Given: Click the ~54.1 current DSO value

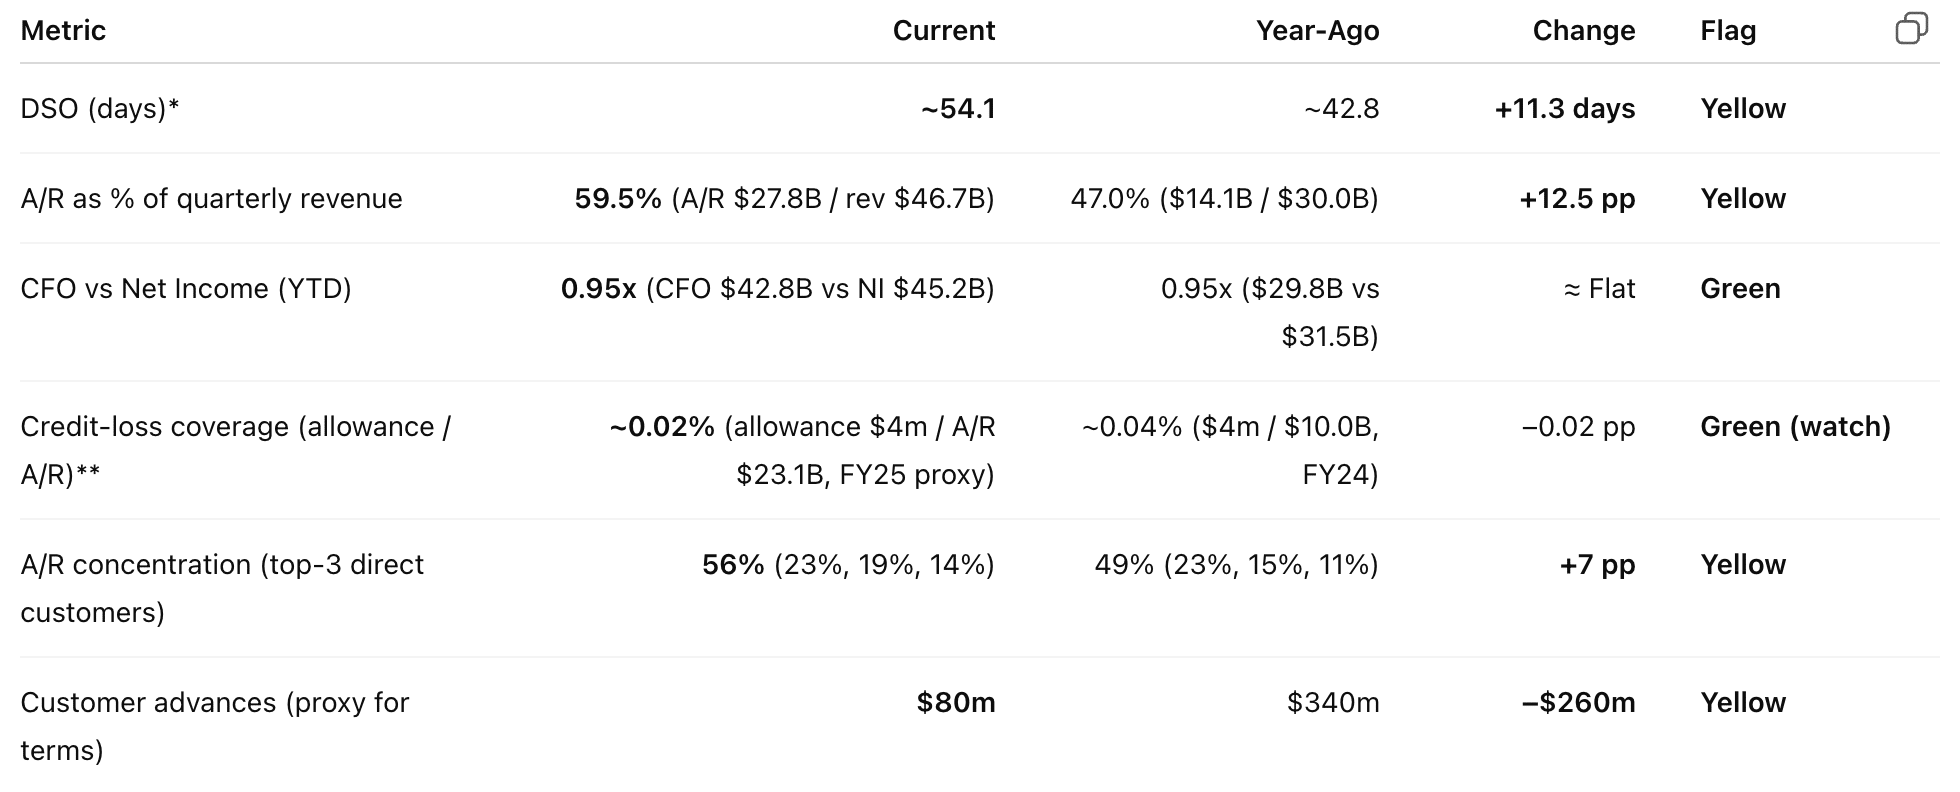Looking at the screenshot, I should (x=958, y=108).
